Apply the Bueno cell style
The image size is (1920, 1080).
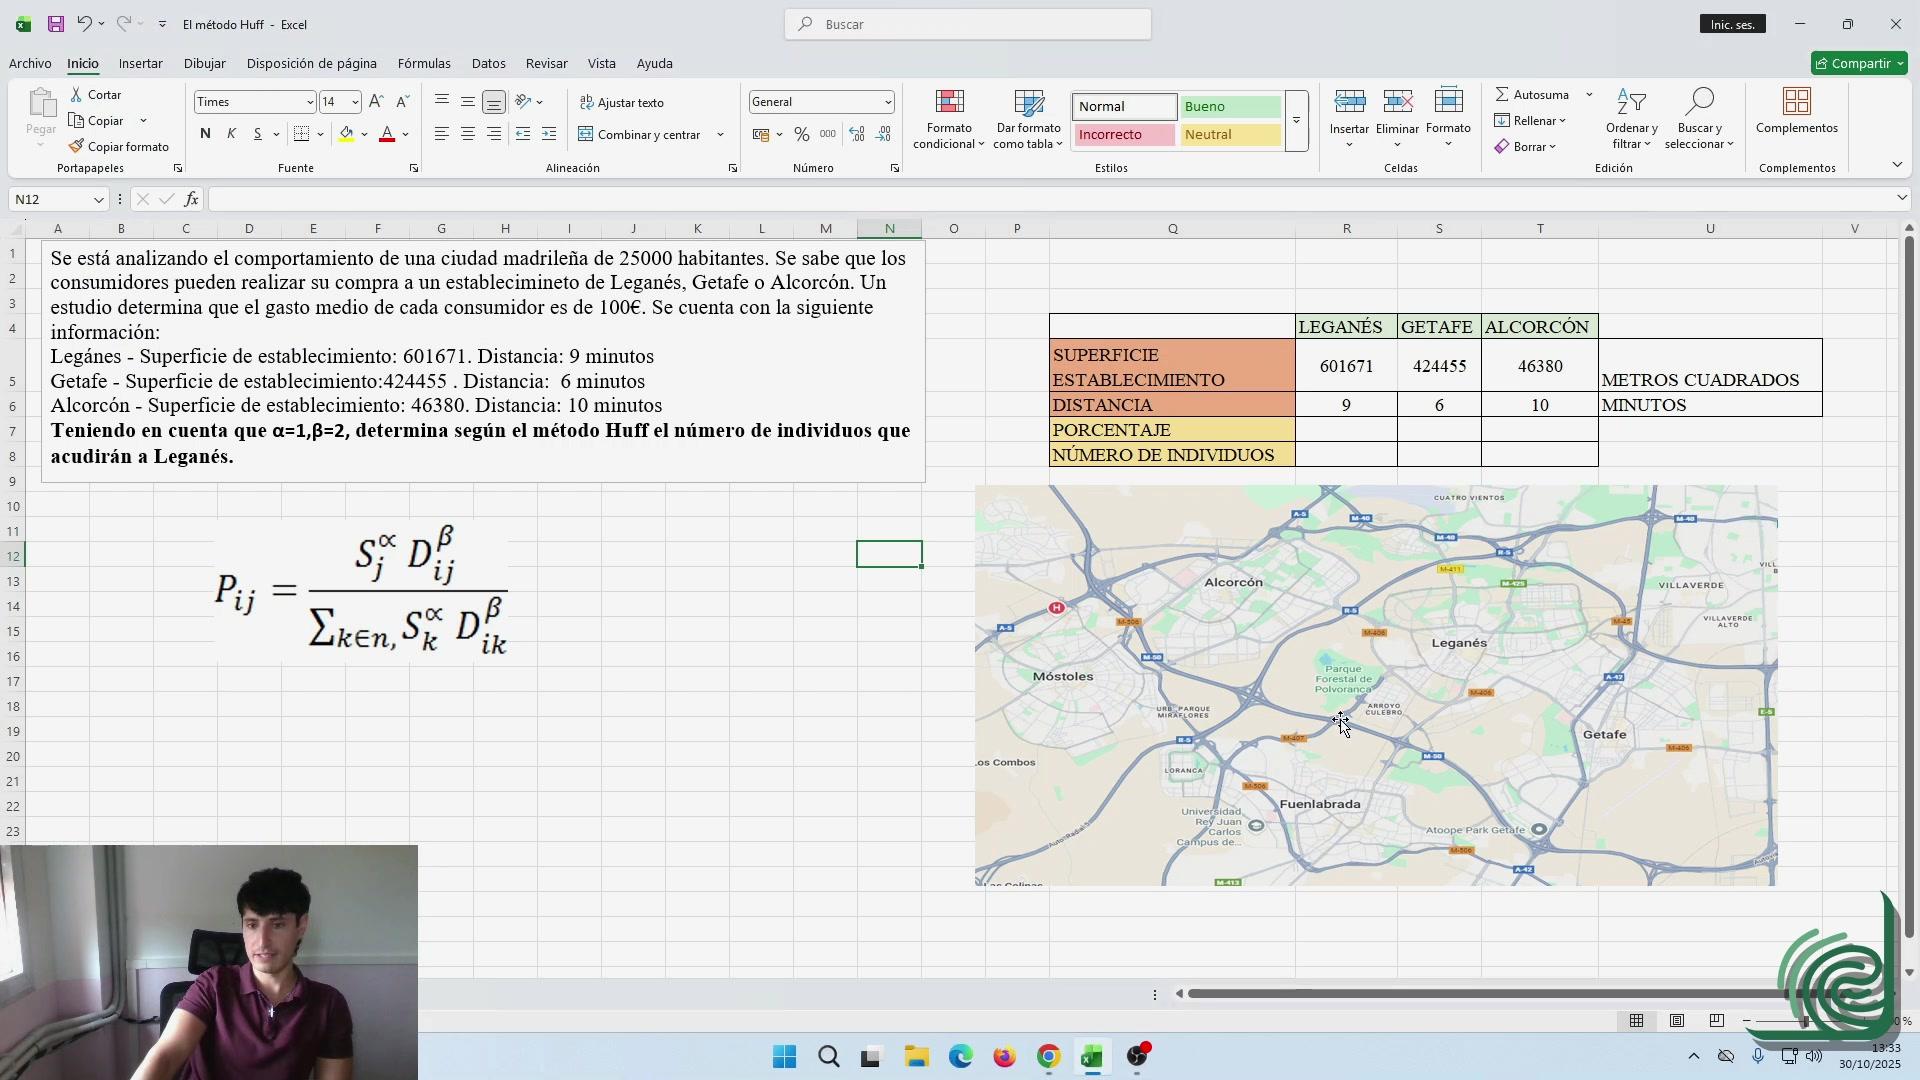pos(1230,107)
